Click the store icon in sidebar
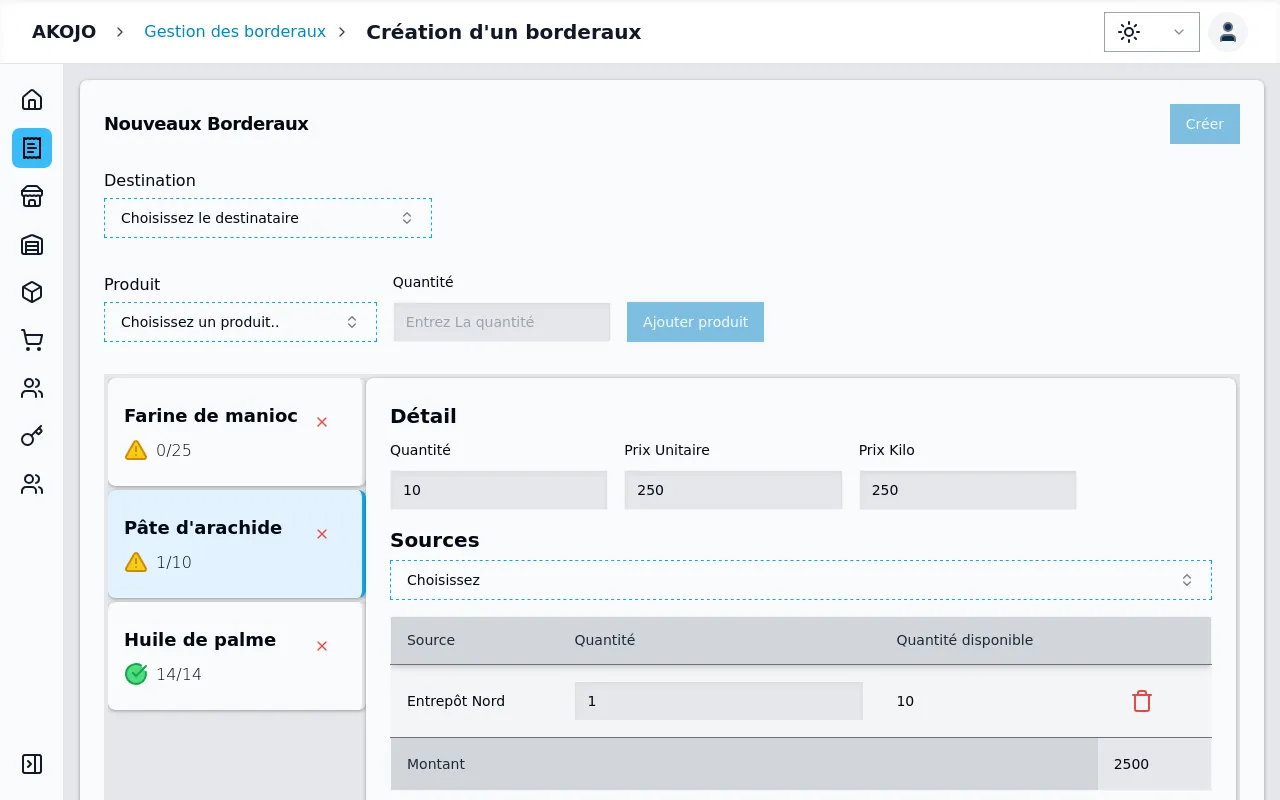This screenshot has width=1280, height=800. click(x=32, y=196)
